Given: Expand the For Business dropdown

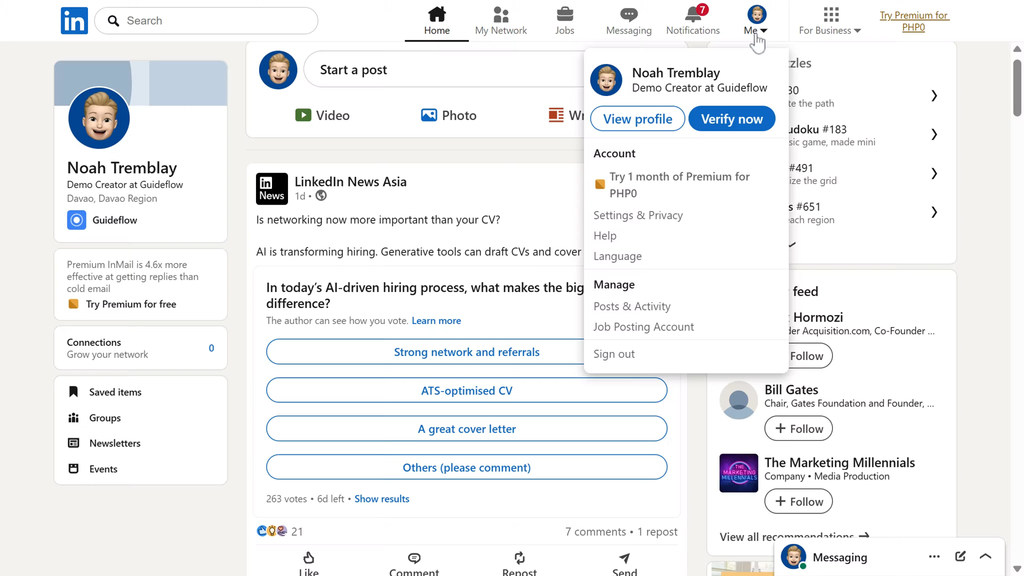Looking at the screenshot, I should (x=830, y=21).
